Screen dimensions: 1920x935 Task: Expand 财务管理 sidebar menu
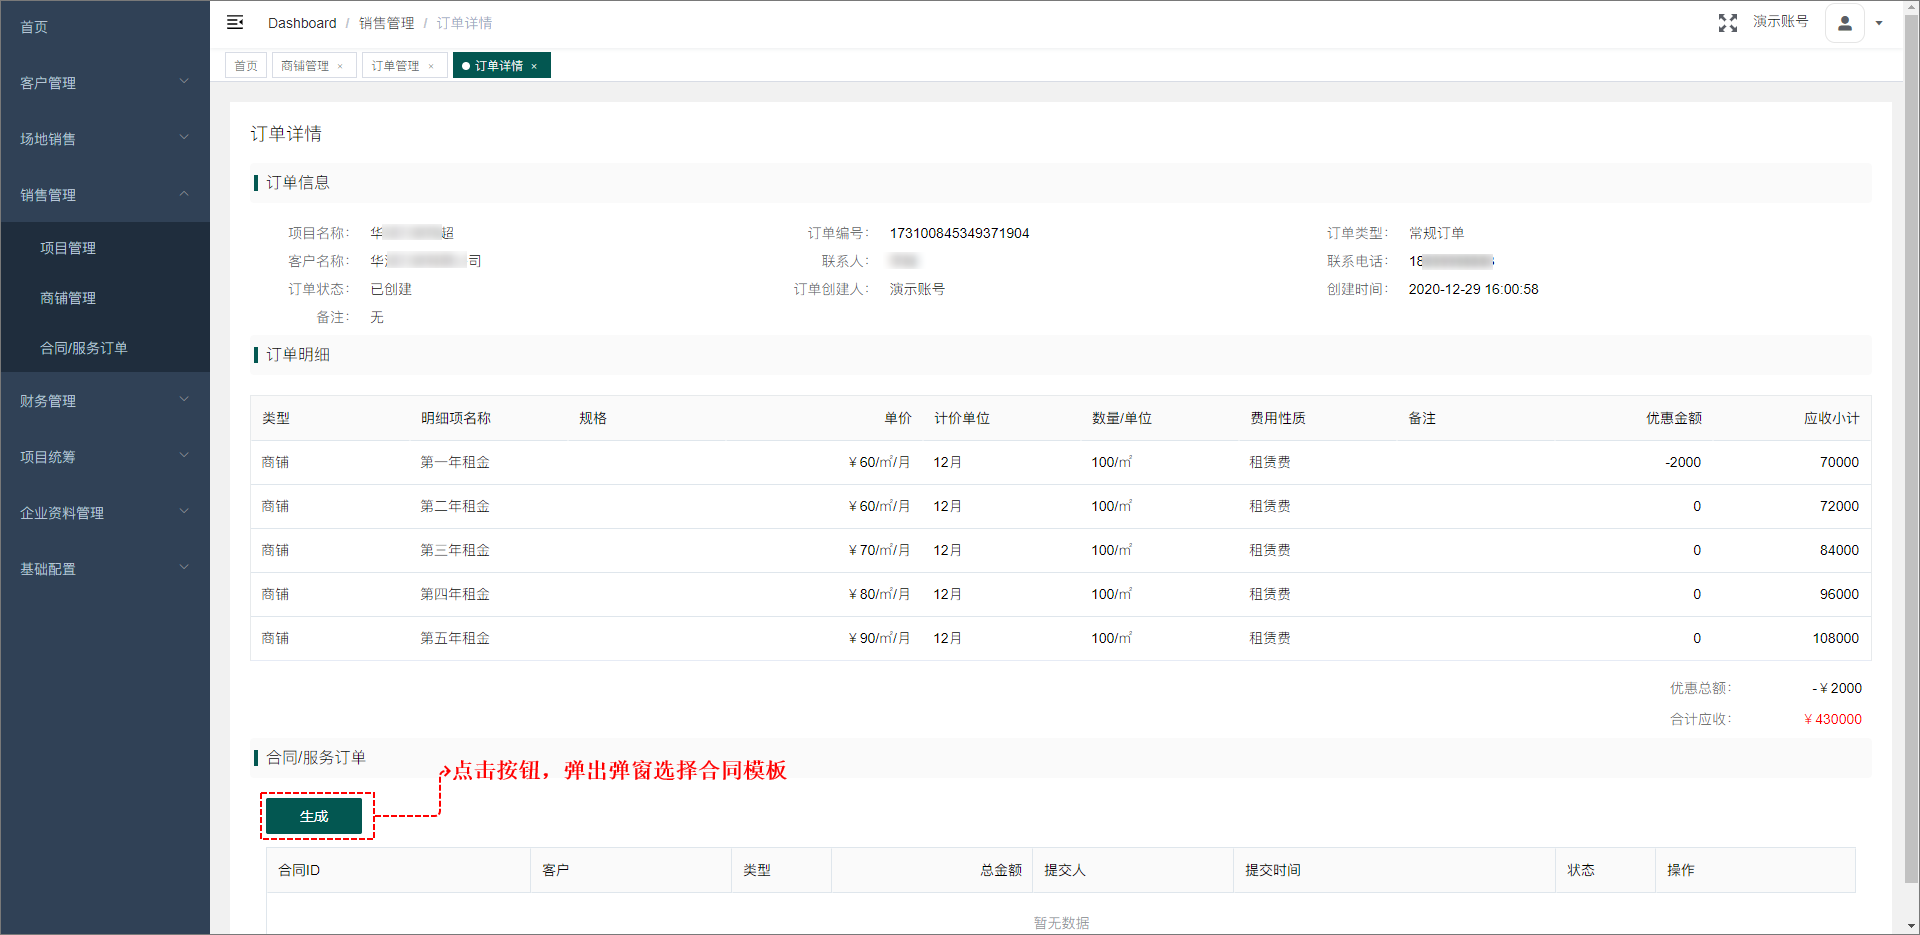105,401
